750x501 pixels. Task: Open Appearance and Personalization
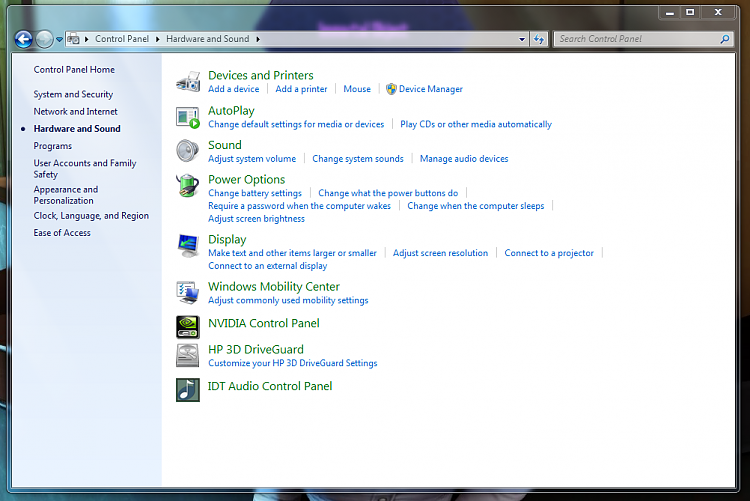[x=66, y=195]
